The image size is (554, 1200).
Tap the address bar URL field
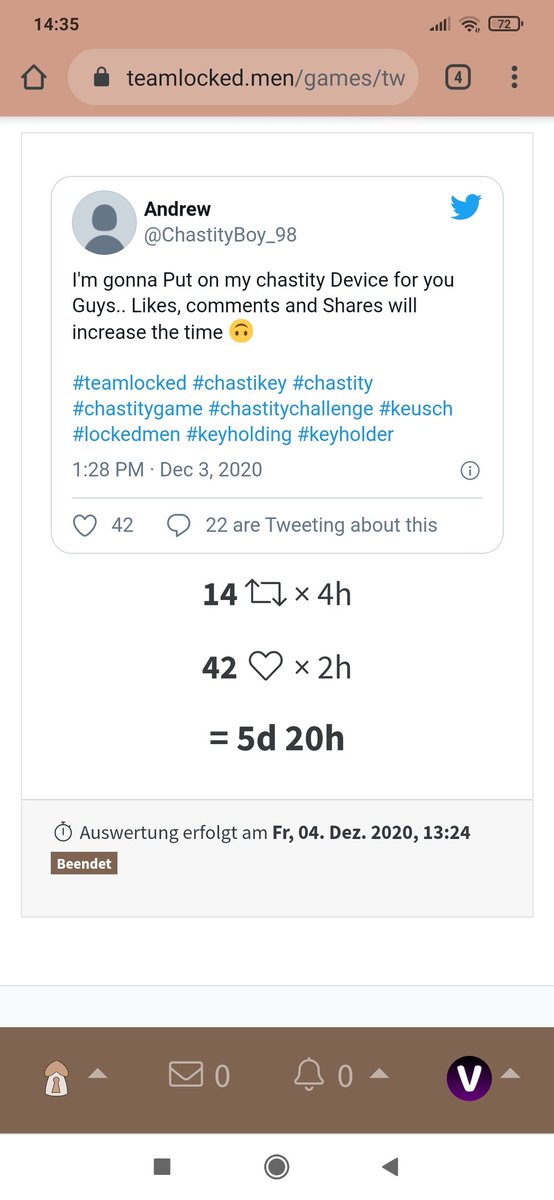243,77
